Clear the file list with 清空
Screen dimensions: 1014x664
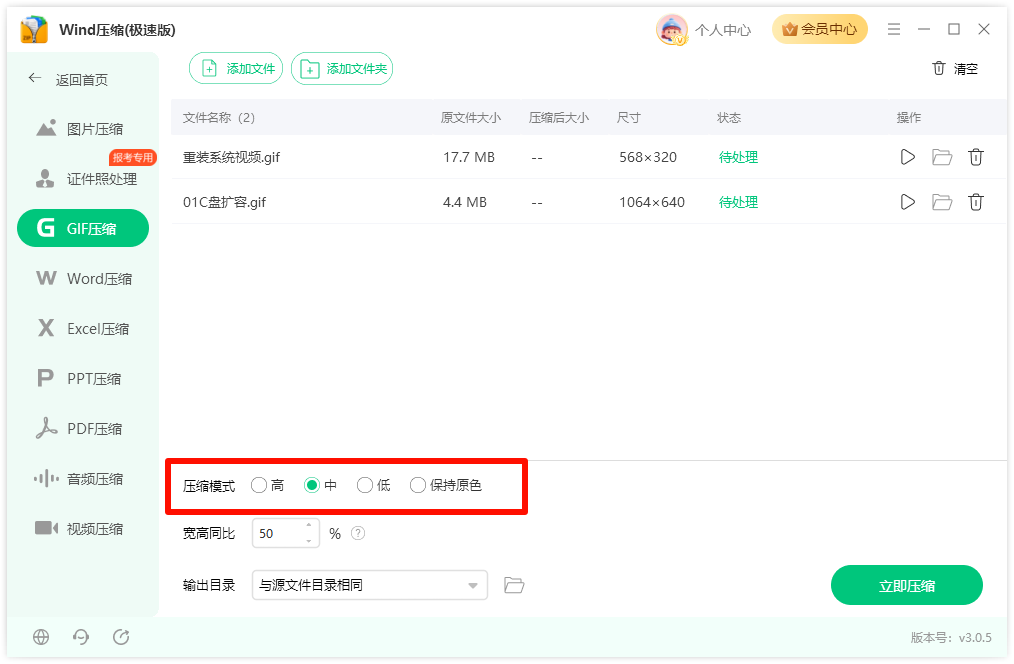pyautogui.click(x=955, y=69)
